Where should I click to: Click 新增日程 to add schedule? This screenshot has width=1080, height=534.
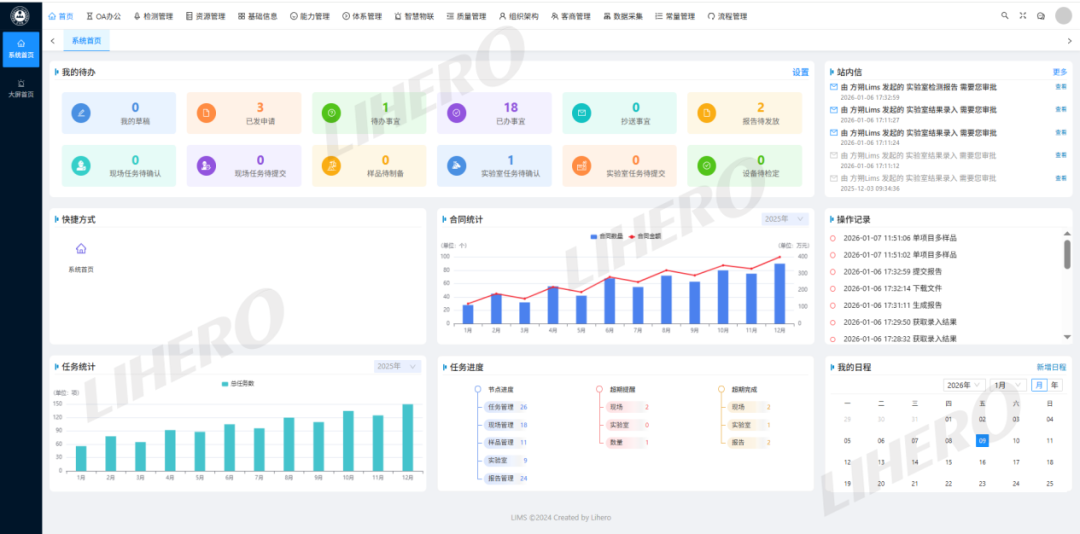(1051, 367)
